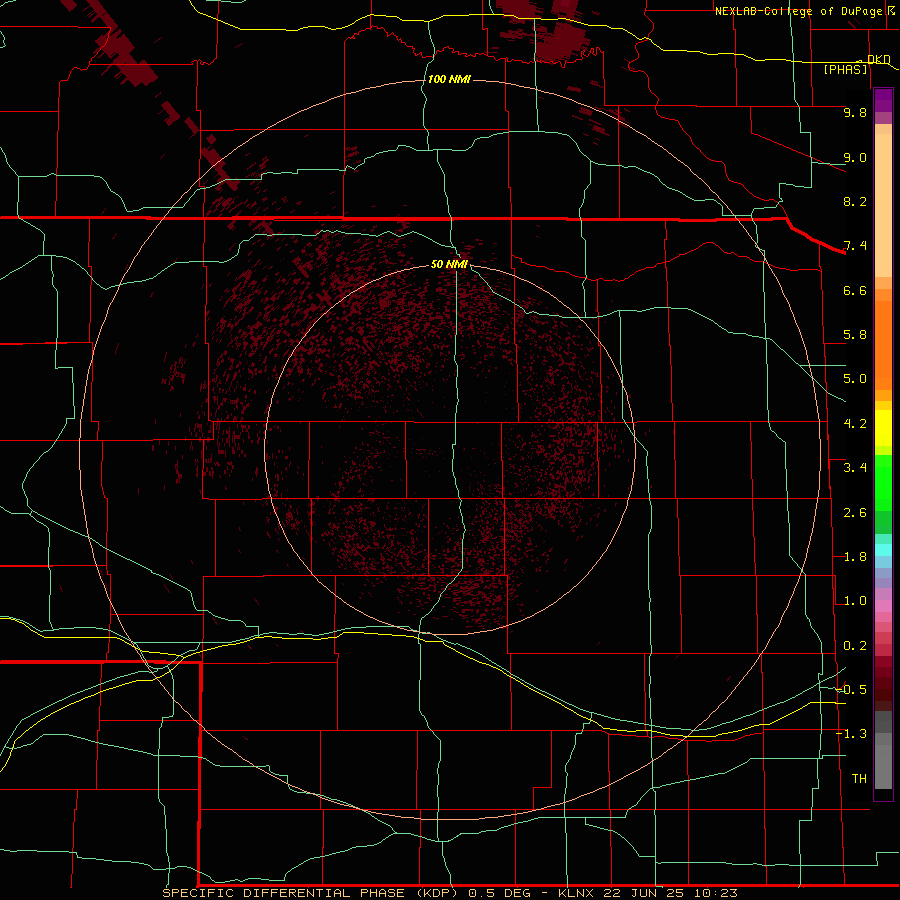Click the TH label on color scale

point(859,779)
